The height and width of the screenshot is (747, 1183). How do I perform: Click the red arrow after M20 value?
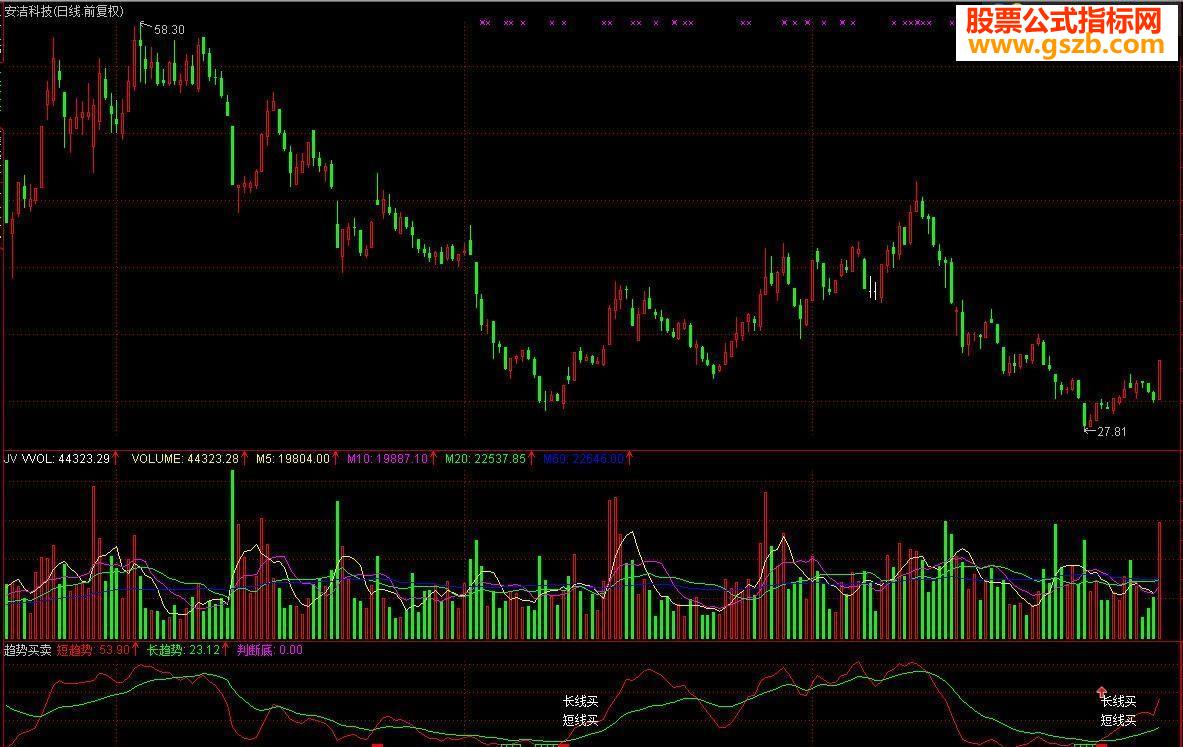532,458
